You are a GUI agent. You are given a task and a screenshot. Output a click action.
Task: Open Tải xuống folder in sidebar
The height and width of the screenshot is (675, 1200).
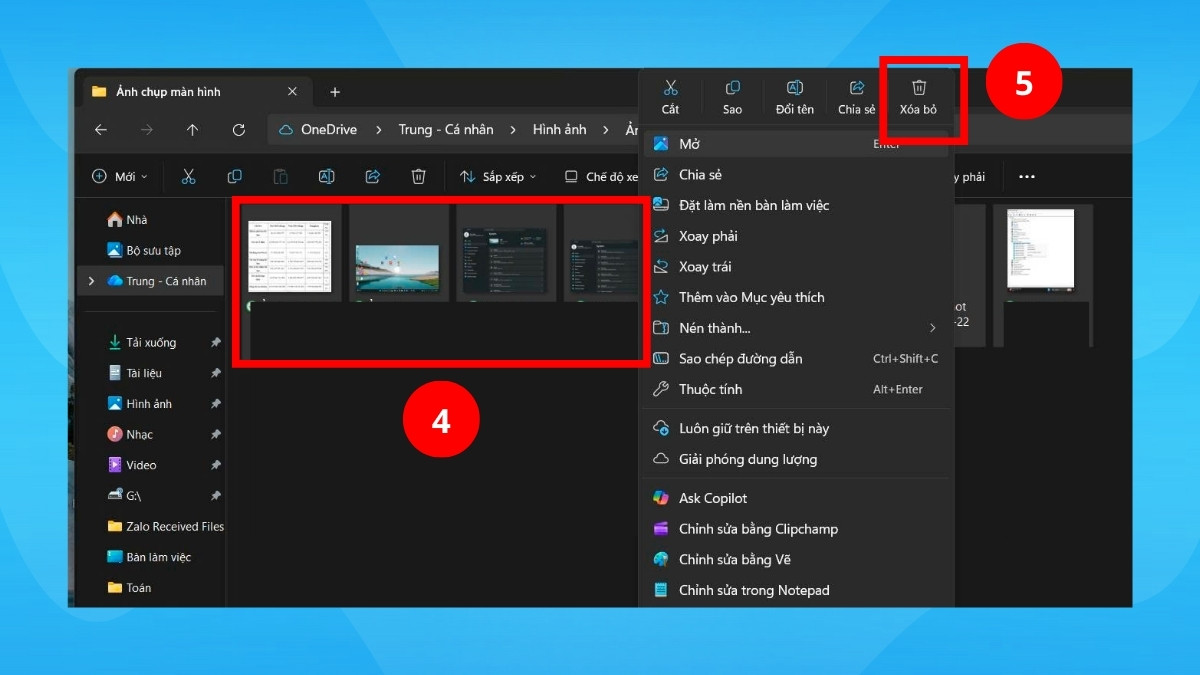[150, 342]
